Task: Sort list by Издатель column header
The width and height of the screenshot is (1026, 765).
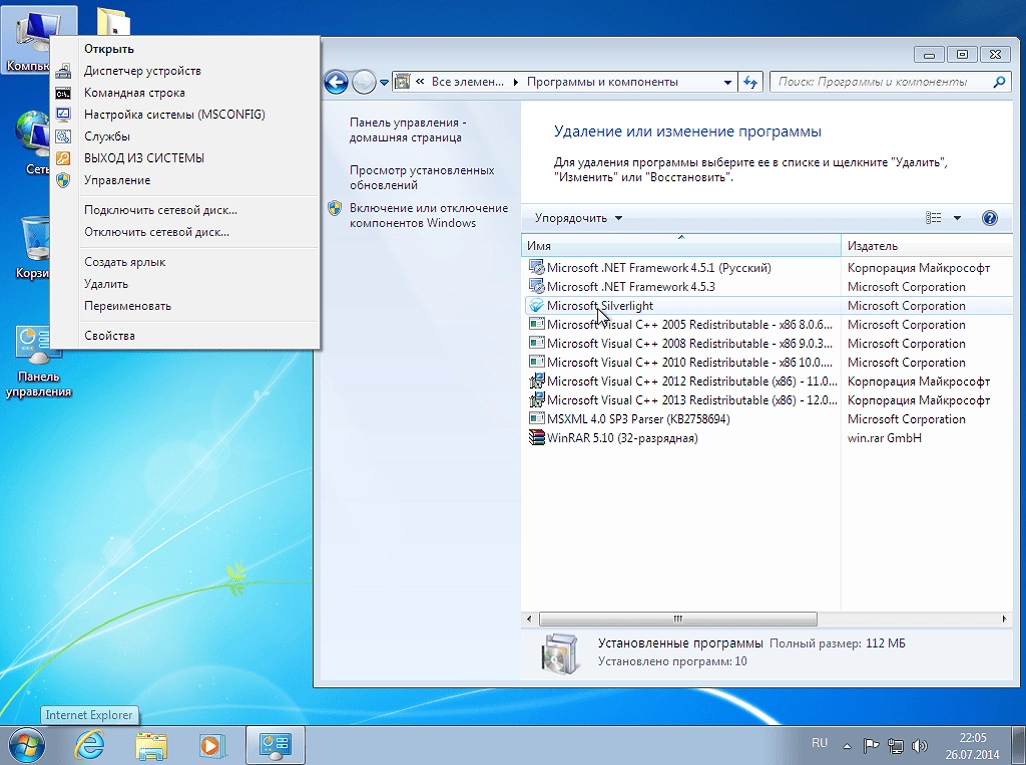Action: [x=927, y=246]
